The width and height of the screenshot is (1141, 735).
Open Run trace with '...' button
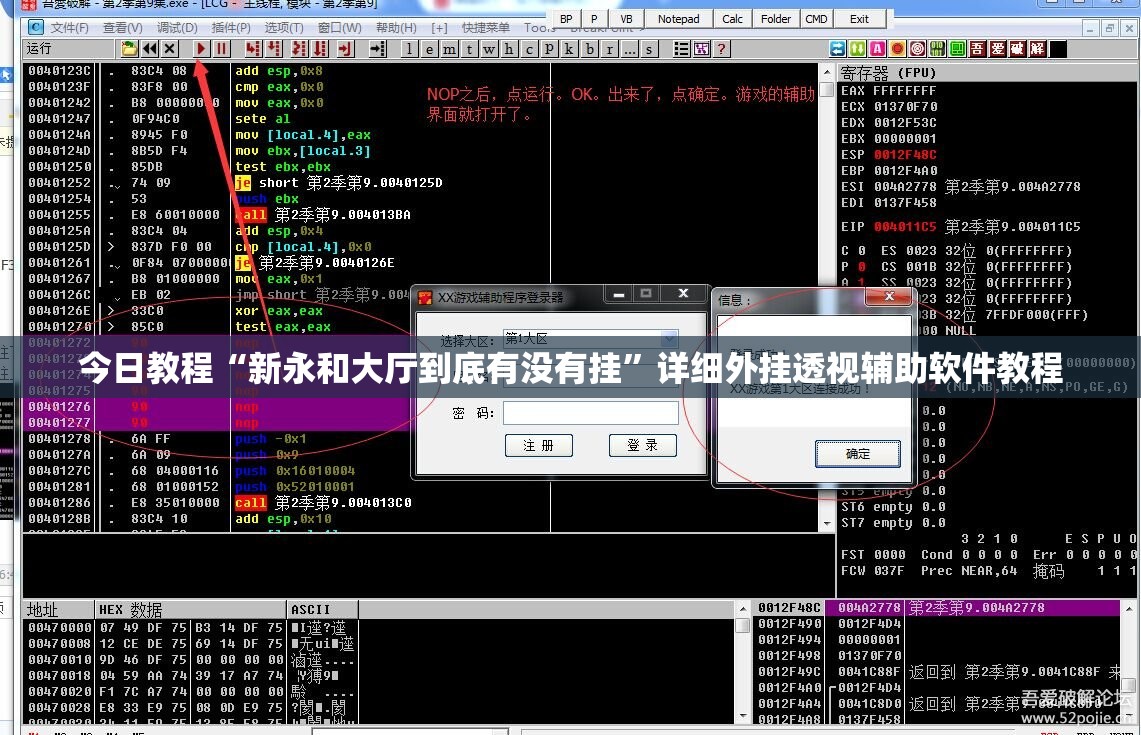click(x=629, y=49)
